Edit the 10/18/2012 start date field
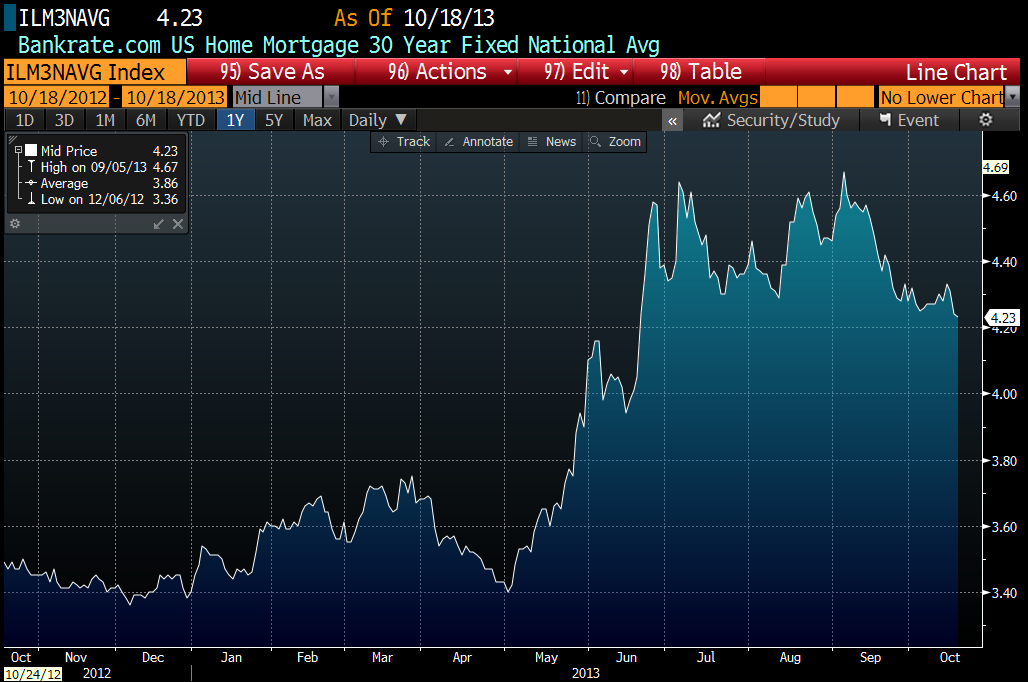The image size is (1028, 682). click(57, 97)
